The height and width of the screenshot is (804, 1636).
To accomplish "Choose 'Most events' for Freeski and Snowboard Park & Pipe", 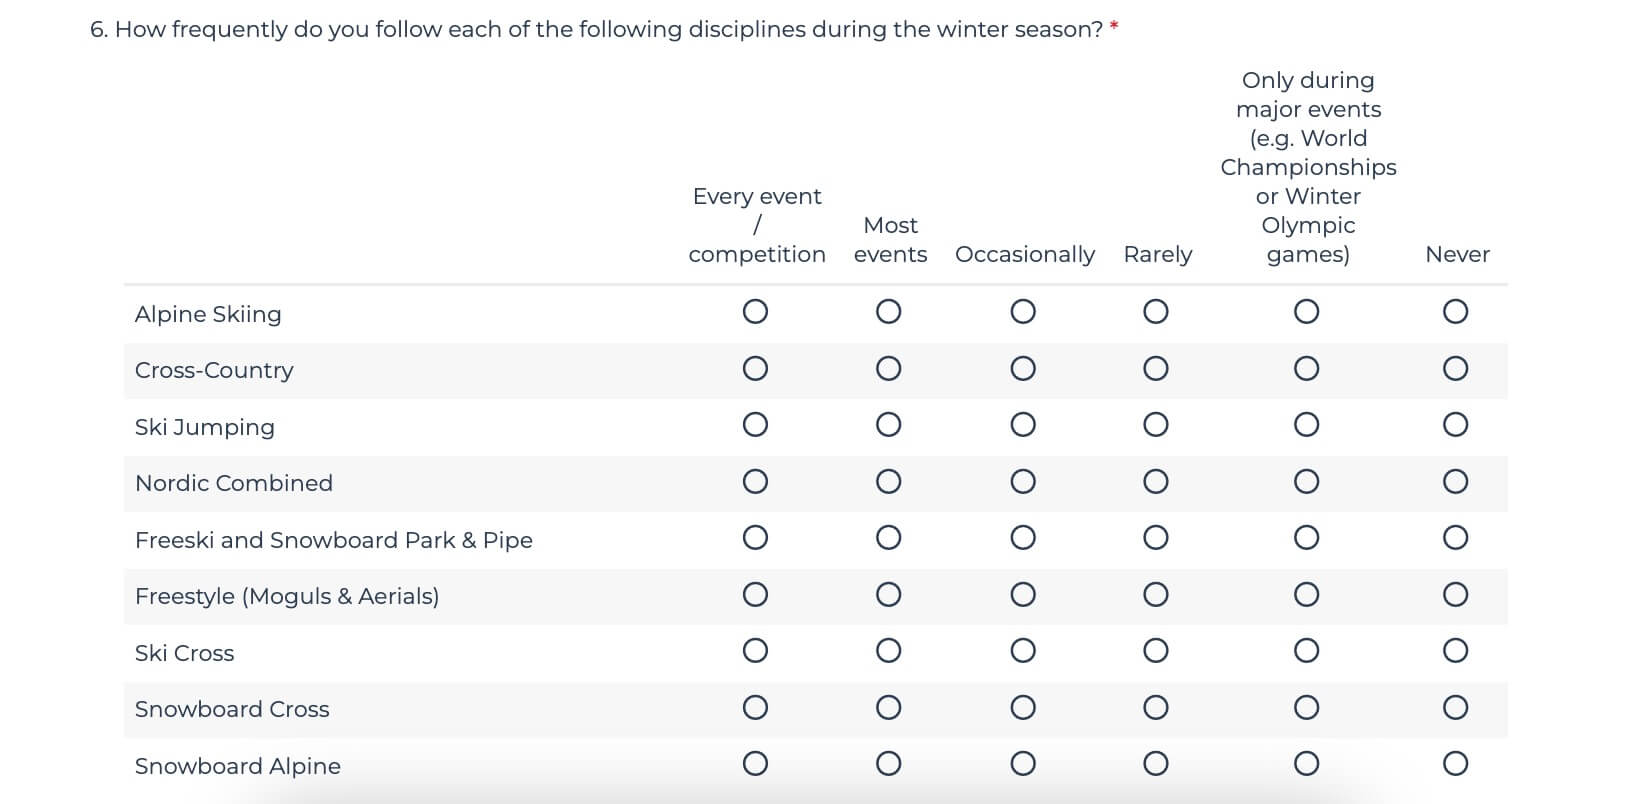I will 888,538.
